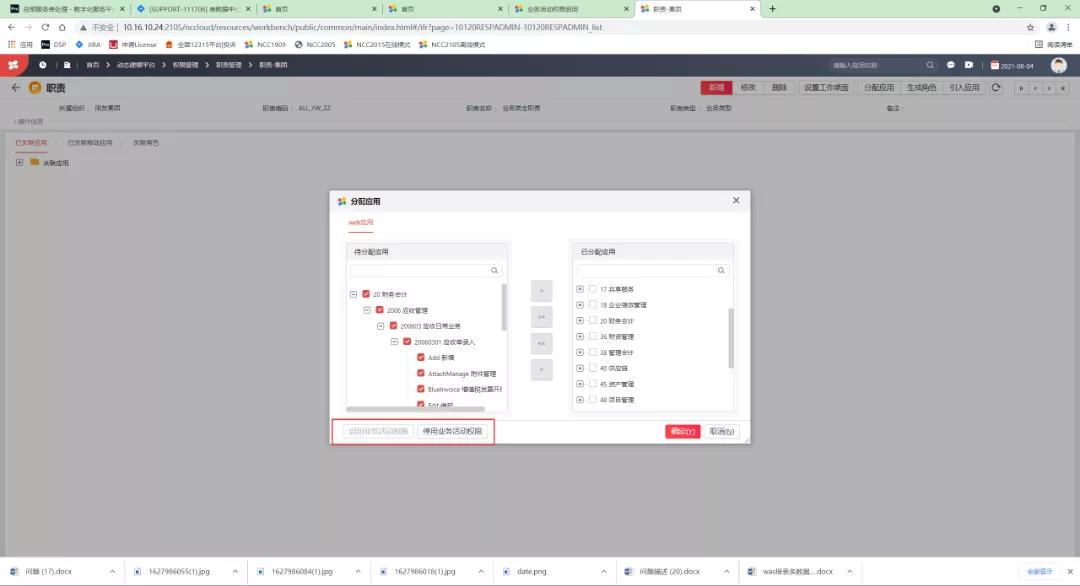The image size is (1080, 586).
Task: Click the magnifier icon in 待分配应用 search box
Action: click(494, 270)
